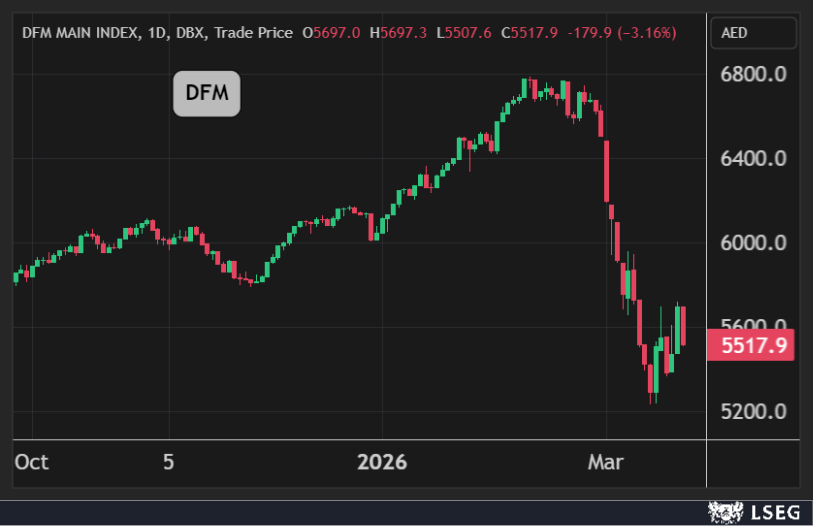Click the 6800.0 price axis label
Viewport: 813px width, 526px height.
[754, 75]
